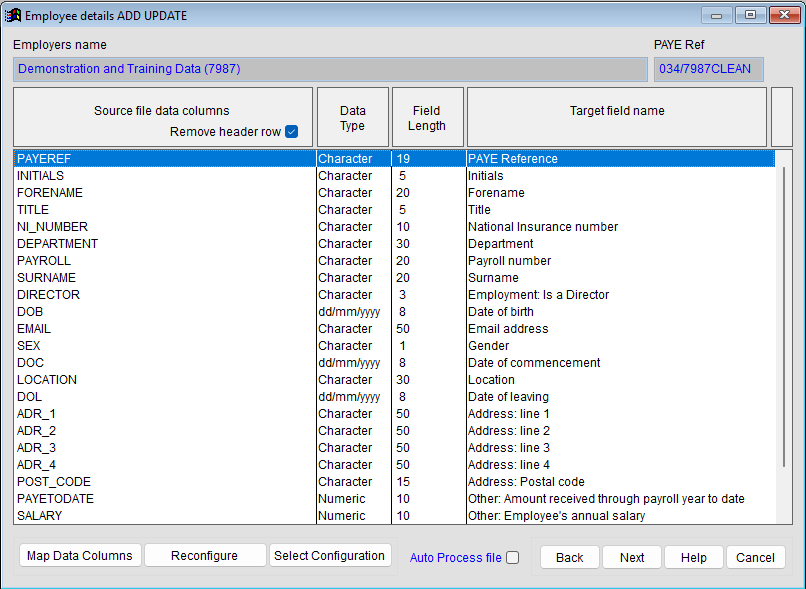Click field length 1 of SEX

(x=402, y=345)
